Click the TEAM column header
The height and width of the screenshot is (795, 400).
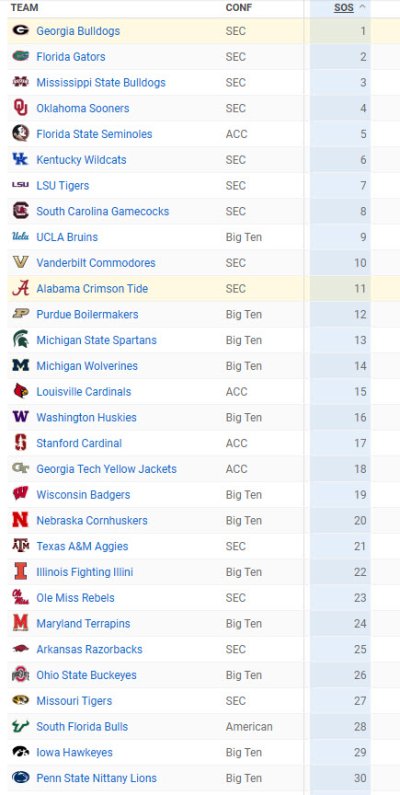coord(24,8)
